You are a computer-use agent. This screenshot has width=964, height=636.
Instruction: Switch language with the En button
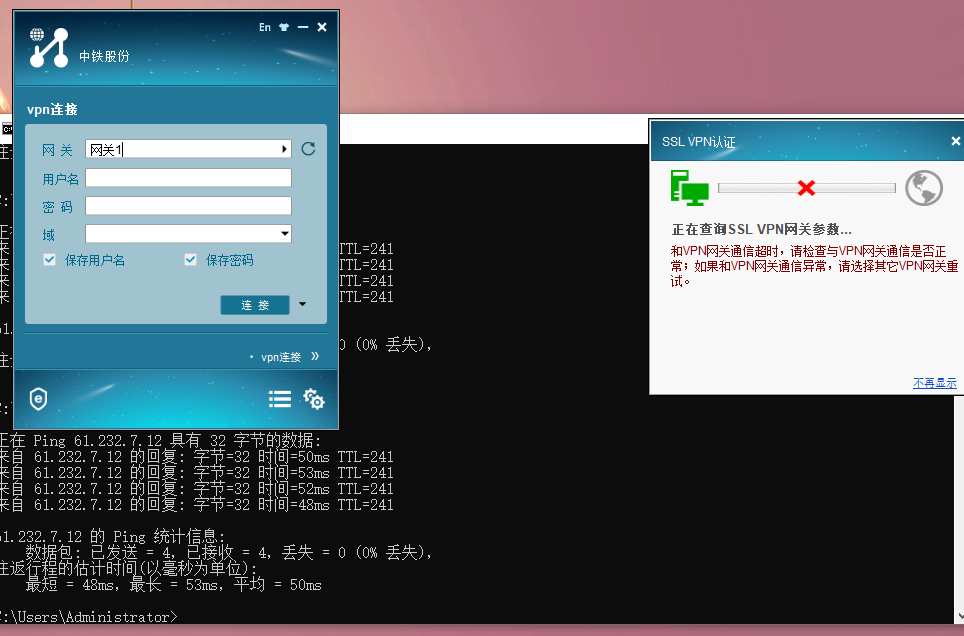(264, 27)
